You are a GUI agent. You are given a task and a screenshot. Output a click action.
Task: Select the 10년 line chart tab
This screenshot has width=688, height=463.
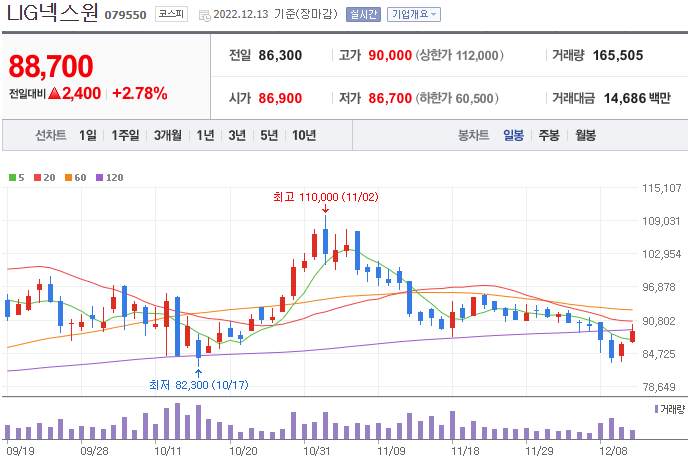304,136
